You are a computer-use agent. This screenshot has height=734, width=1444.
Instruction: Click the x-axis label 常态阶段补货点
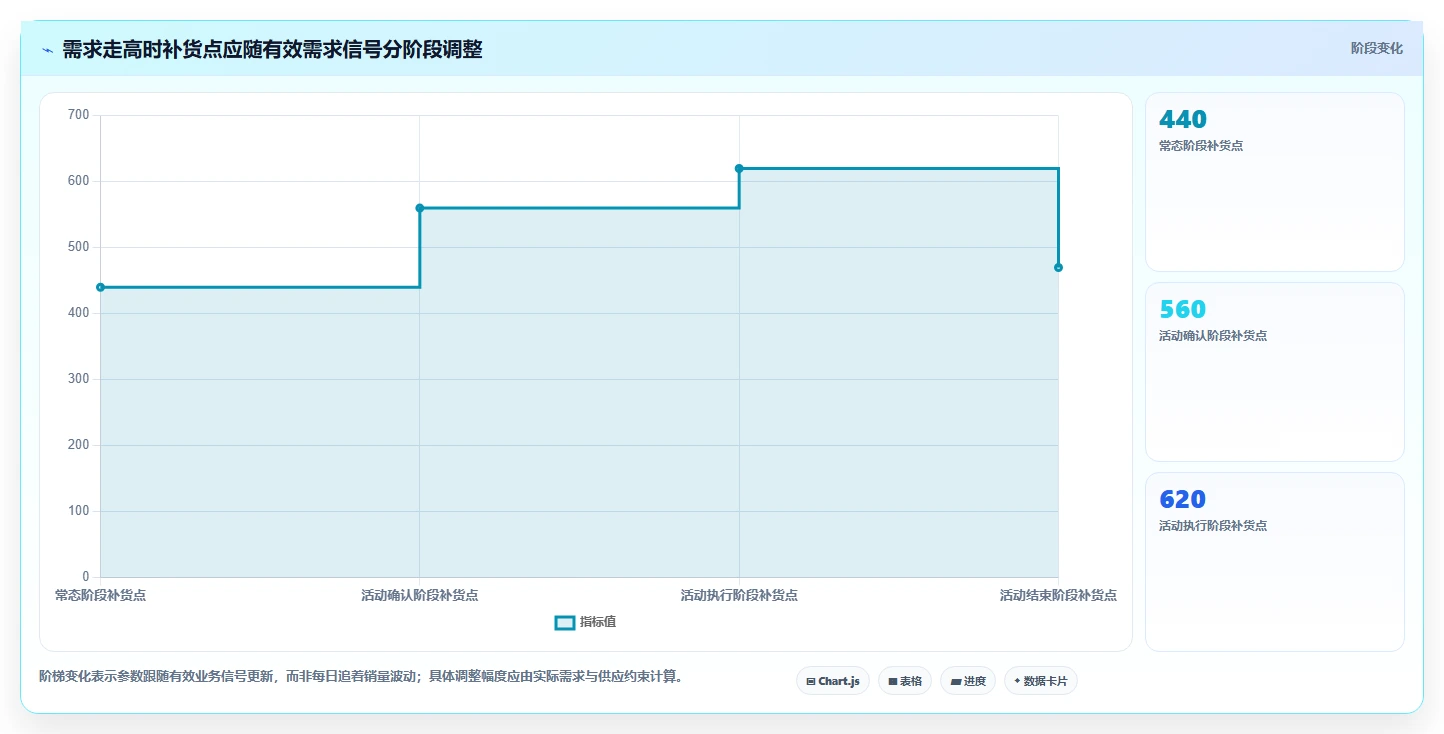(x=100, y=595)
